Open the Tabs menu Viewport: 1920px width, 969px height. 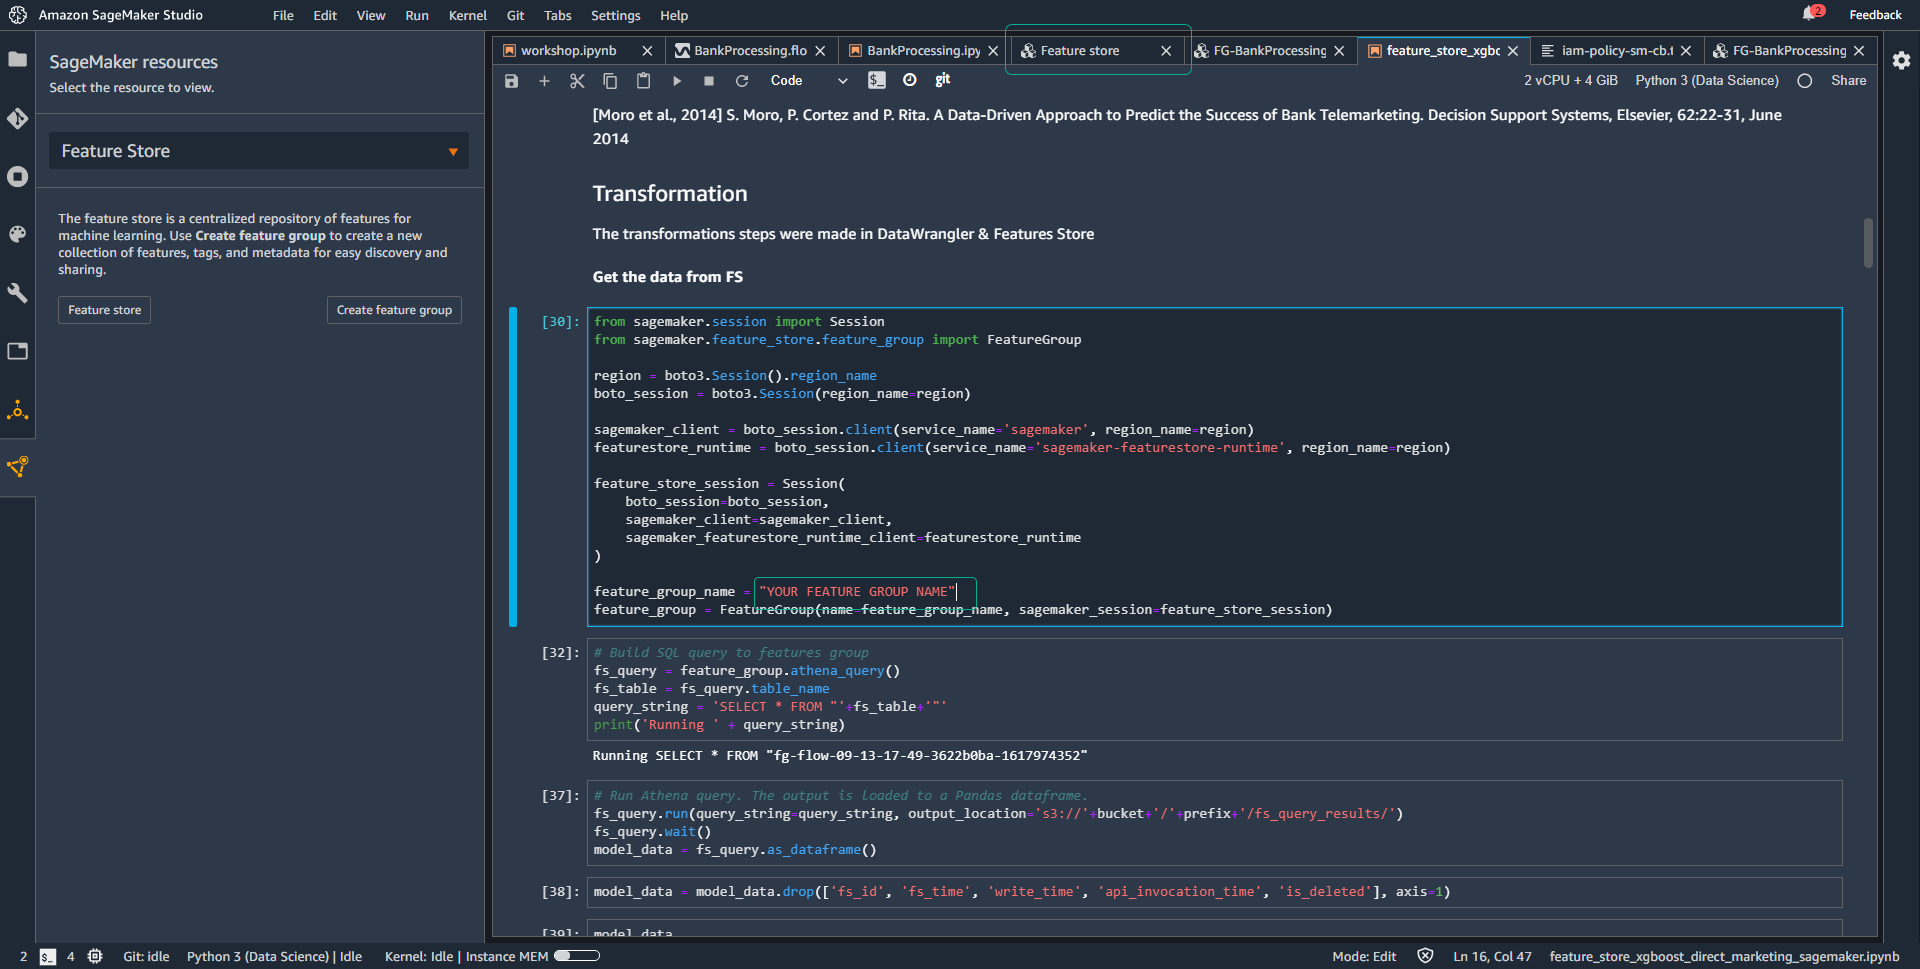tap(558, 15)
